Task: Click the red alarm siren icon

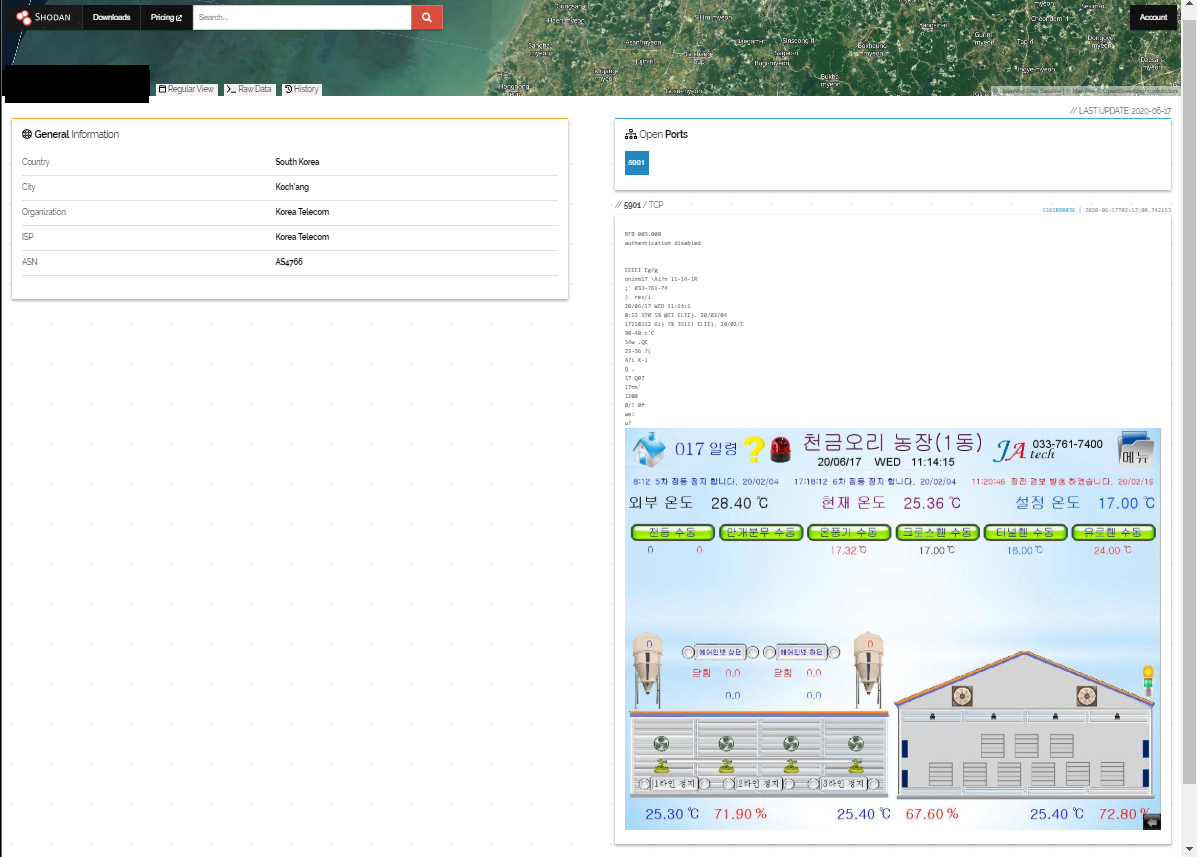Action: coord(780,449)
